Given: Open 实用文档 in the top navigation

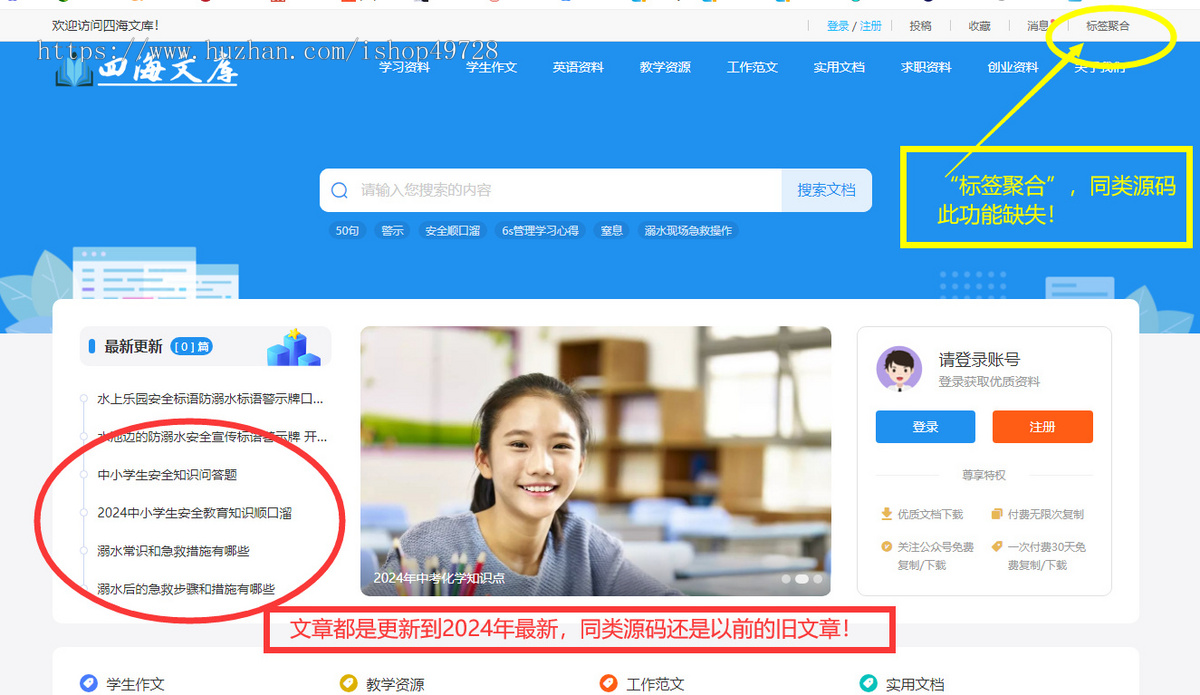Looking at the screenshot, I should click(x=839, y=67).
